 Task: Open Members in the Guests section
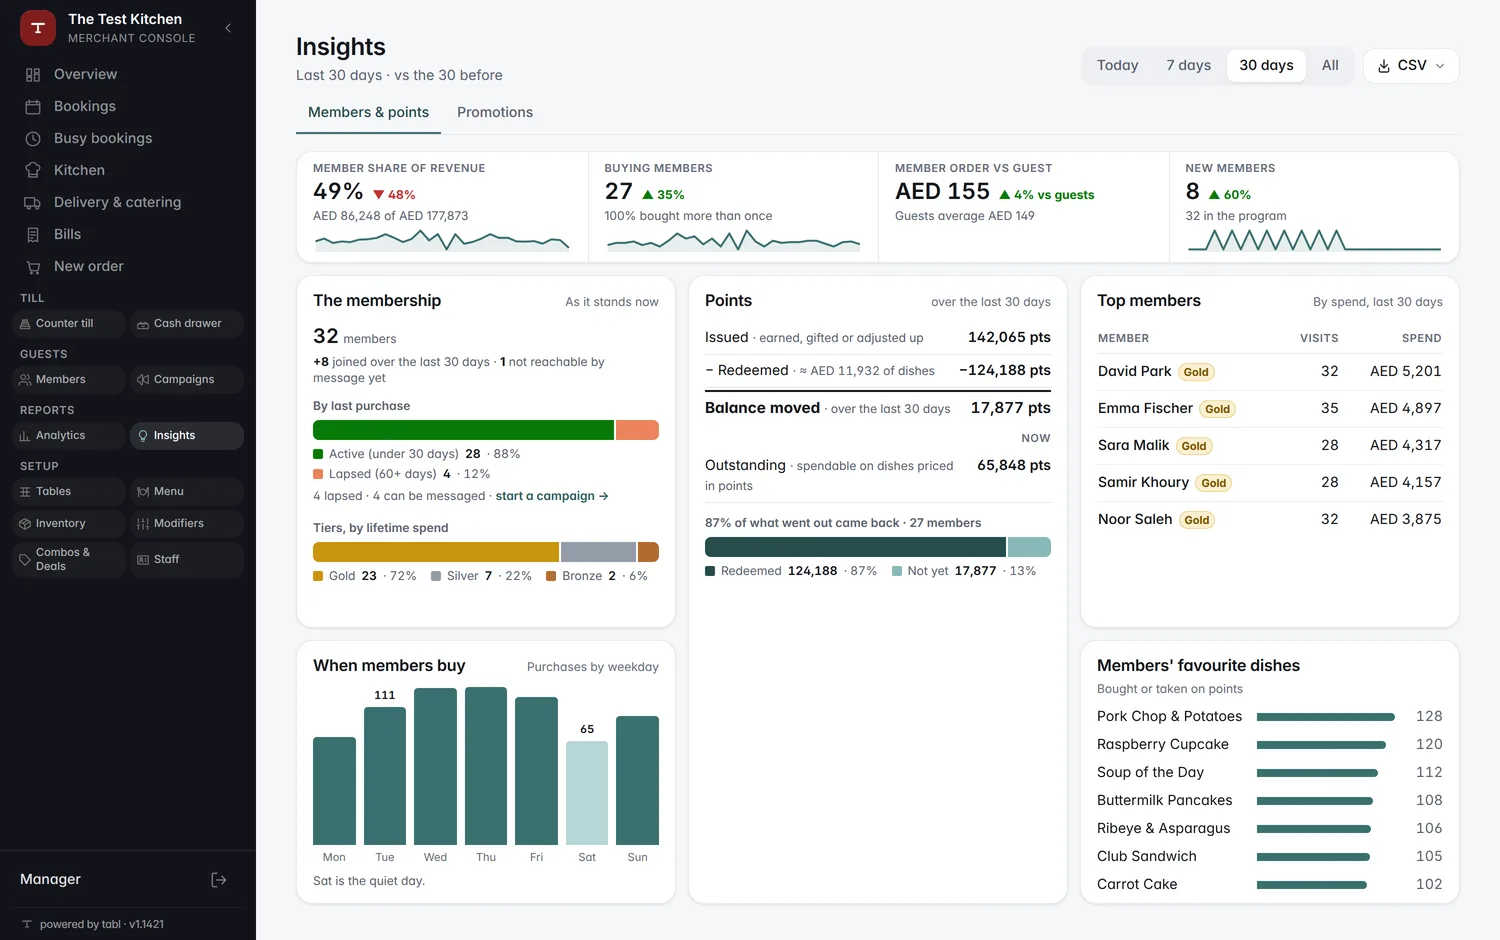click(68, 380)
